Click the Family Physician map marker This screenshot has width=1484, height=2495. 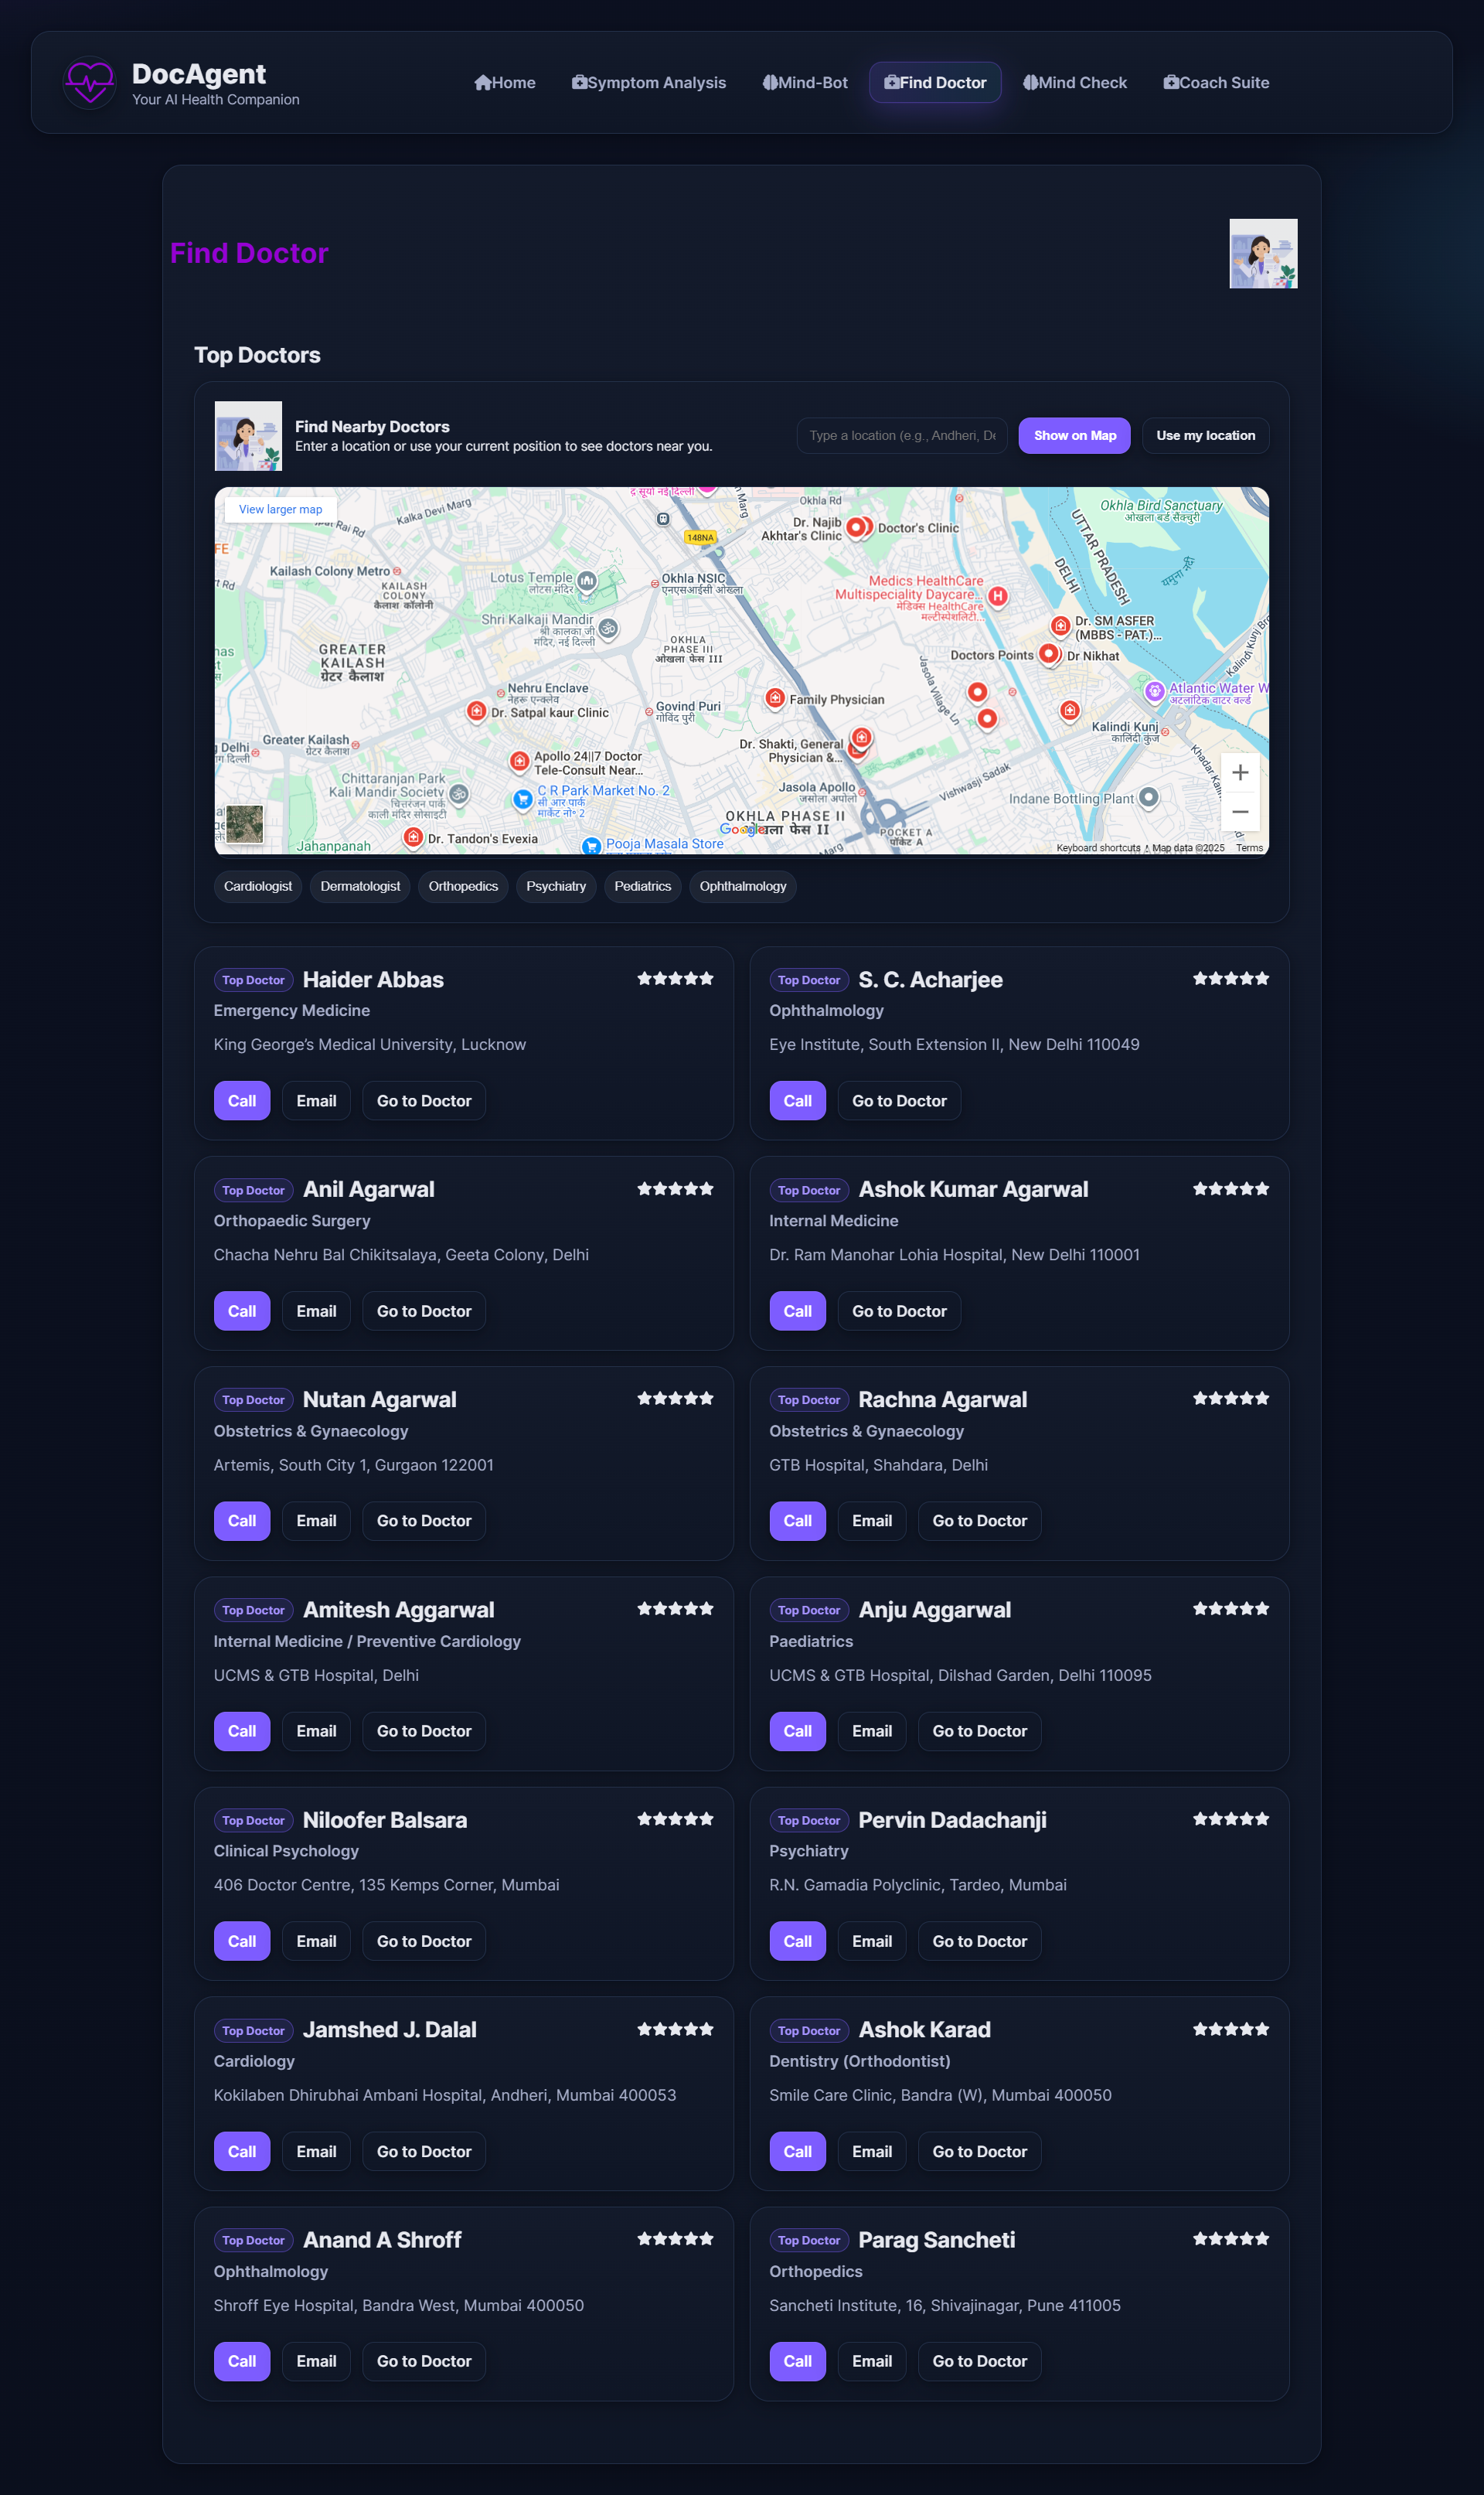pos(775,698)
